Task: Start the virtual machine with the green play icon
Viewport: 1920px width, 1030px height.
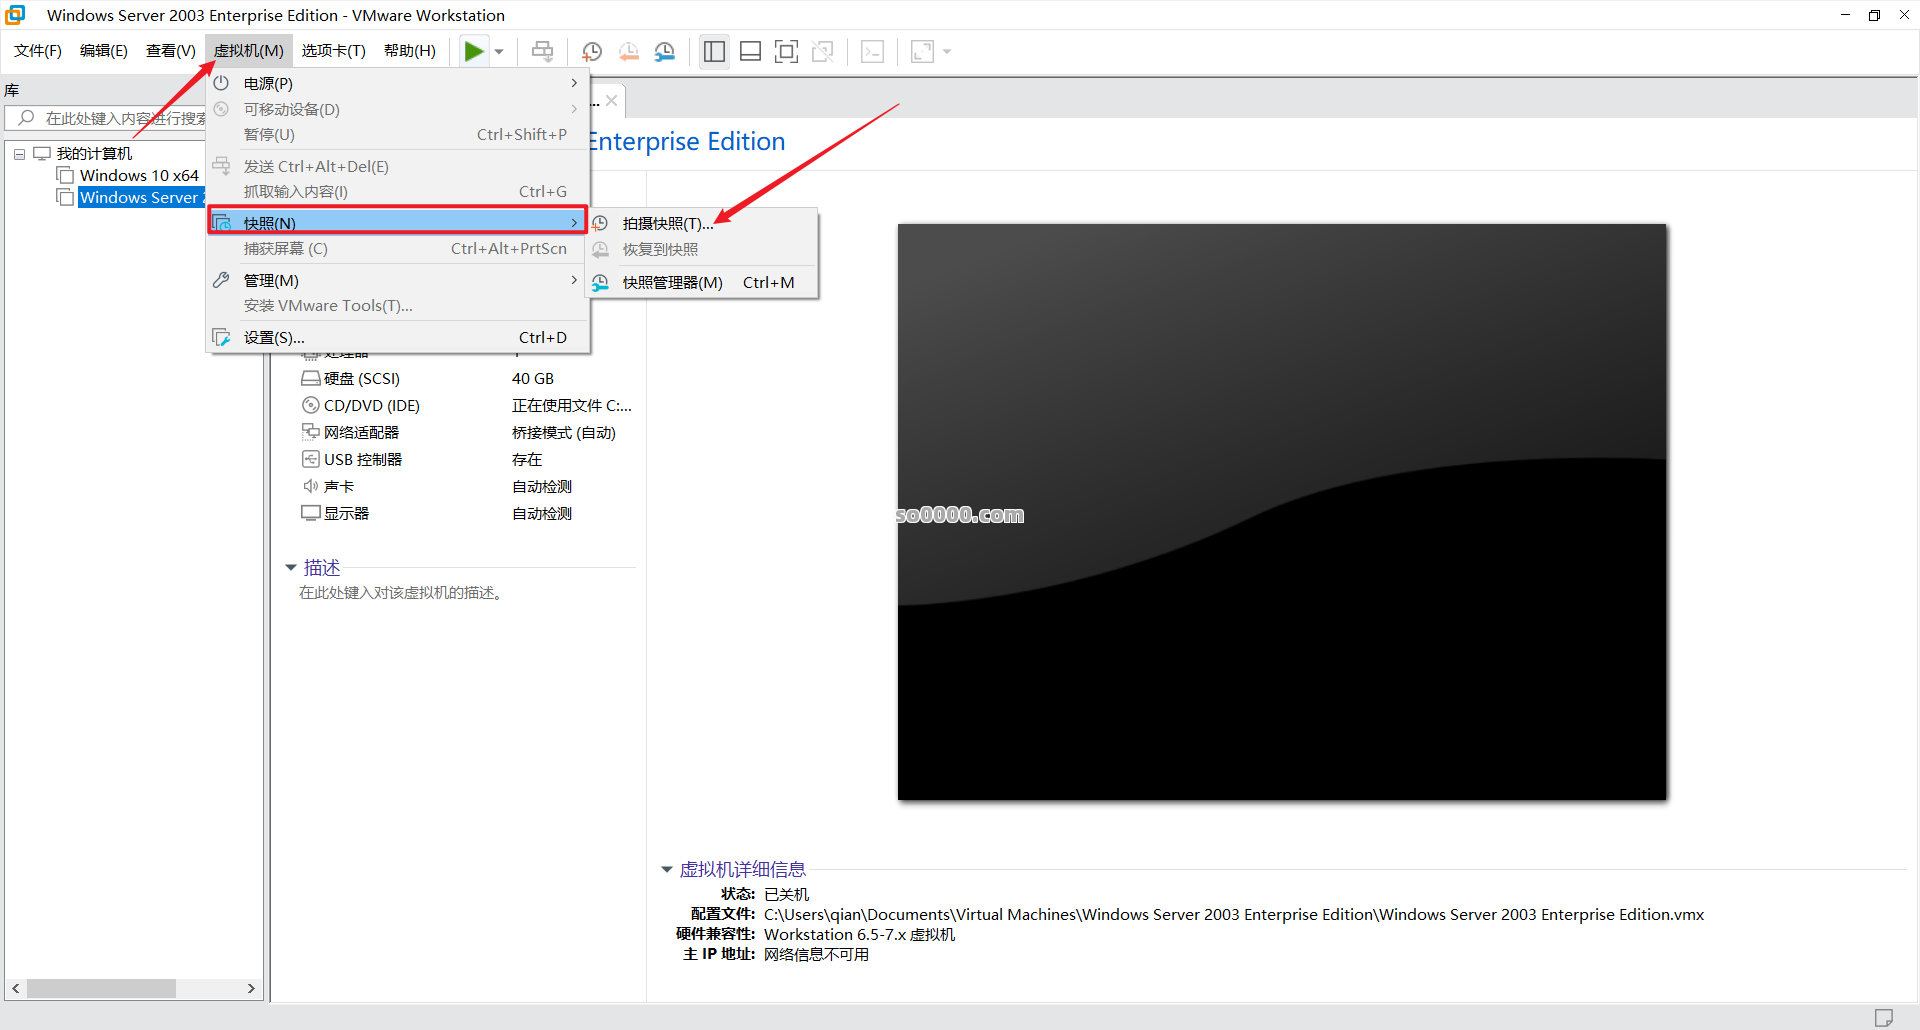Action: coord(474,51)
